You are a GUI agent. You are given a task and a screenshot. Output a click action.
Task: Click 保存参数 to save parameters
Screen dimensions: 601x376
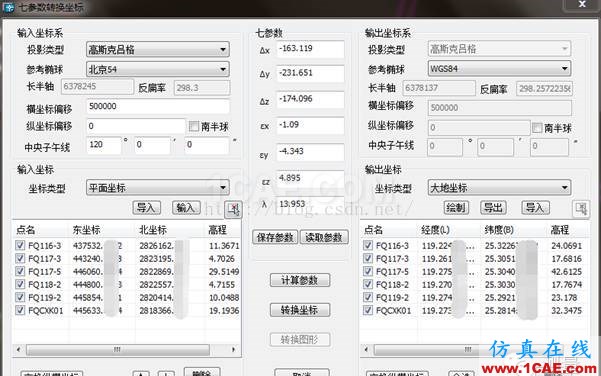[x=275, y=237]
